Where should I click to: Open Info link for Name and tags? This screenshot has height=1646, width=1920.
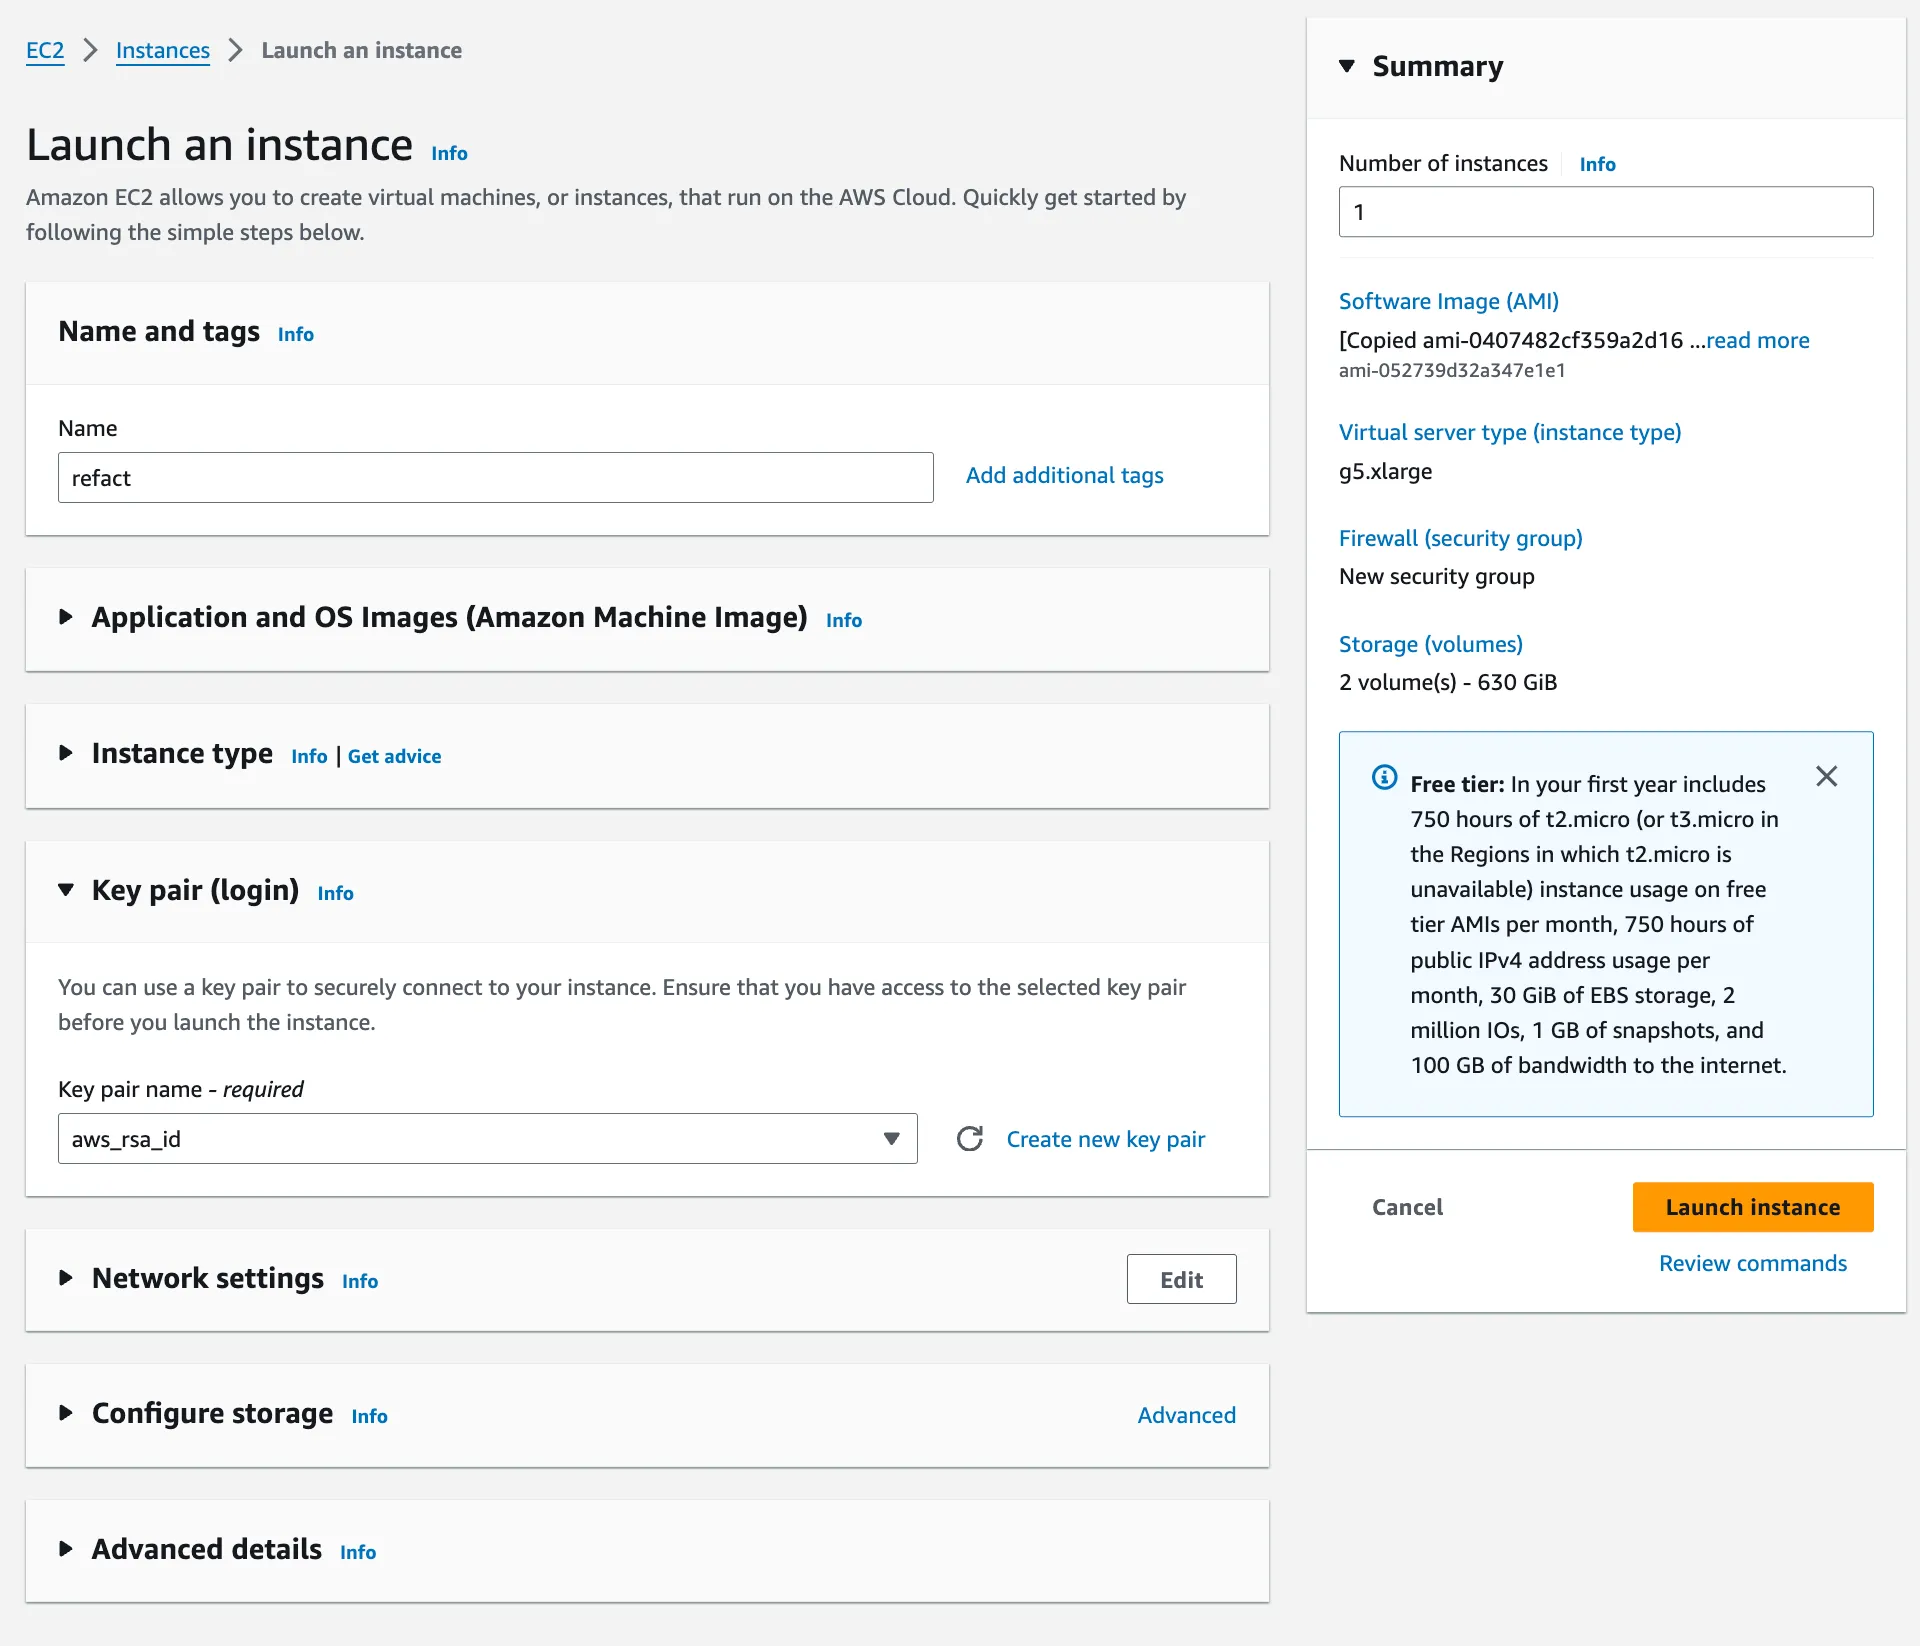tap(296, 334)
